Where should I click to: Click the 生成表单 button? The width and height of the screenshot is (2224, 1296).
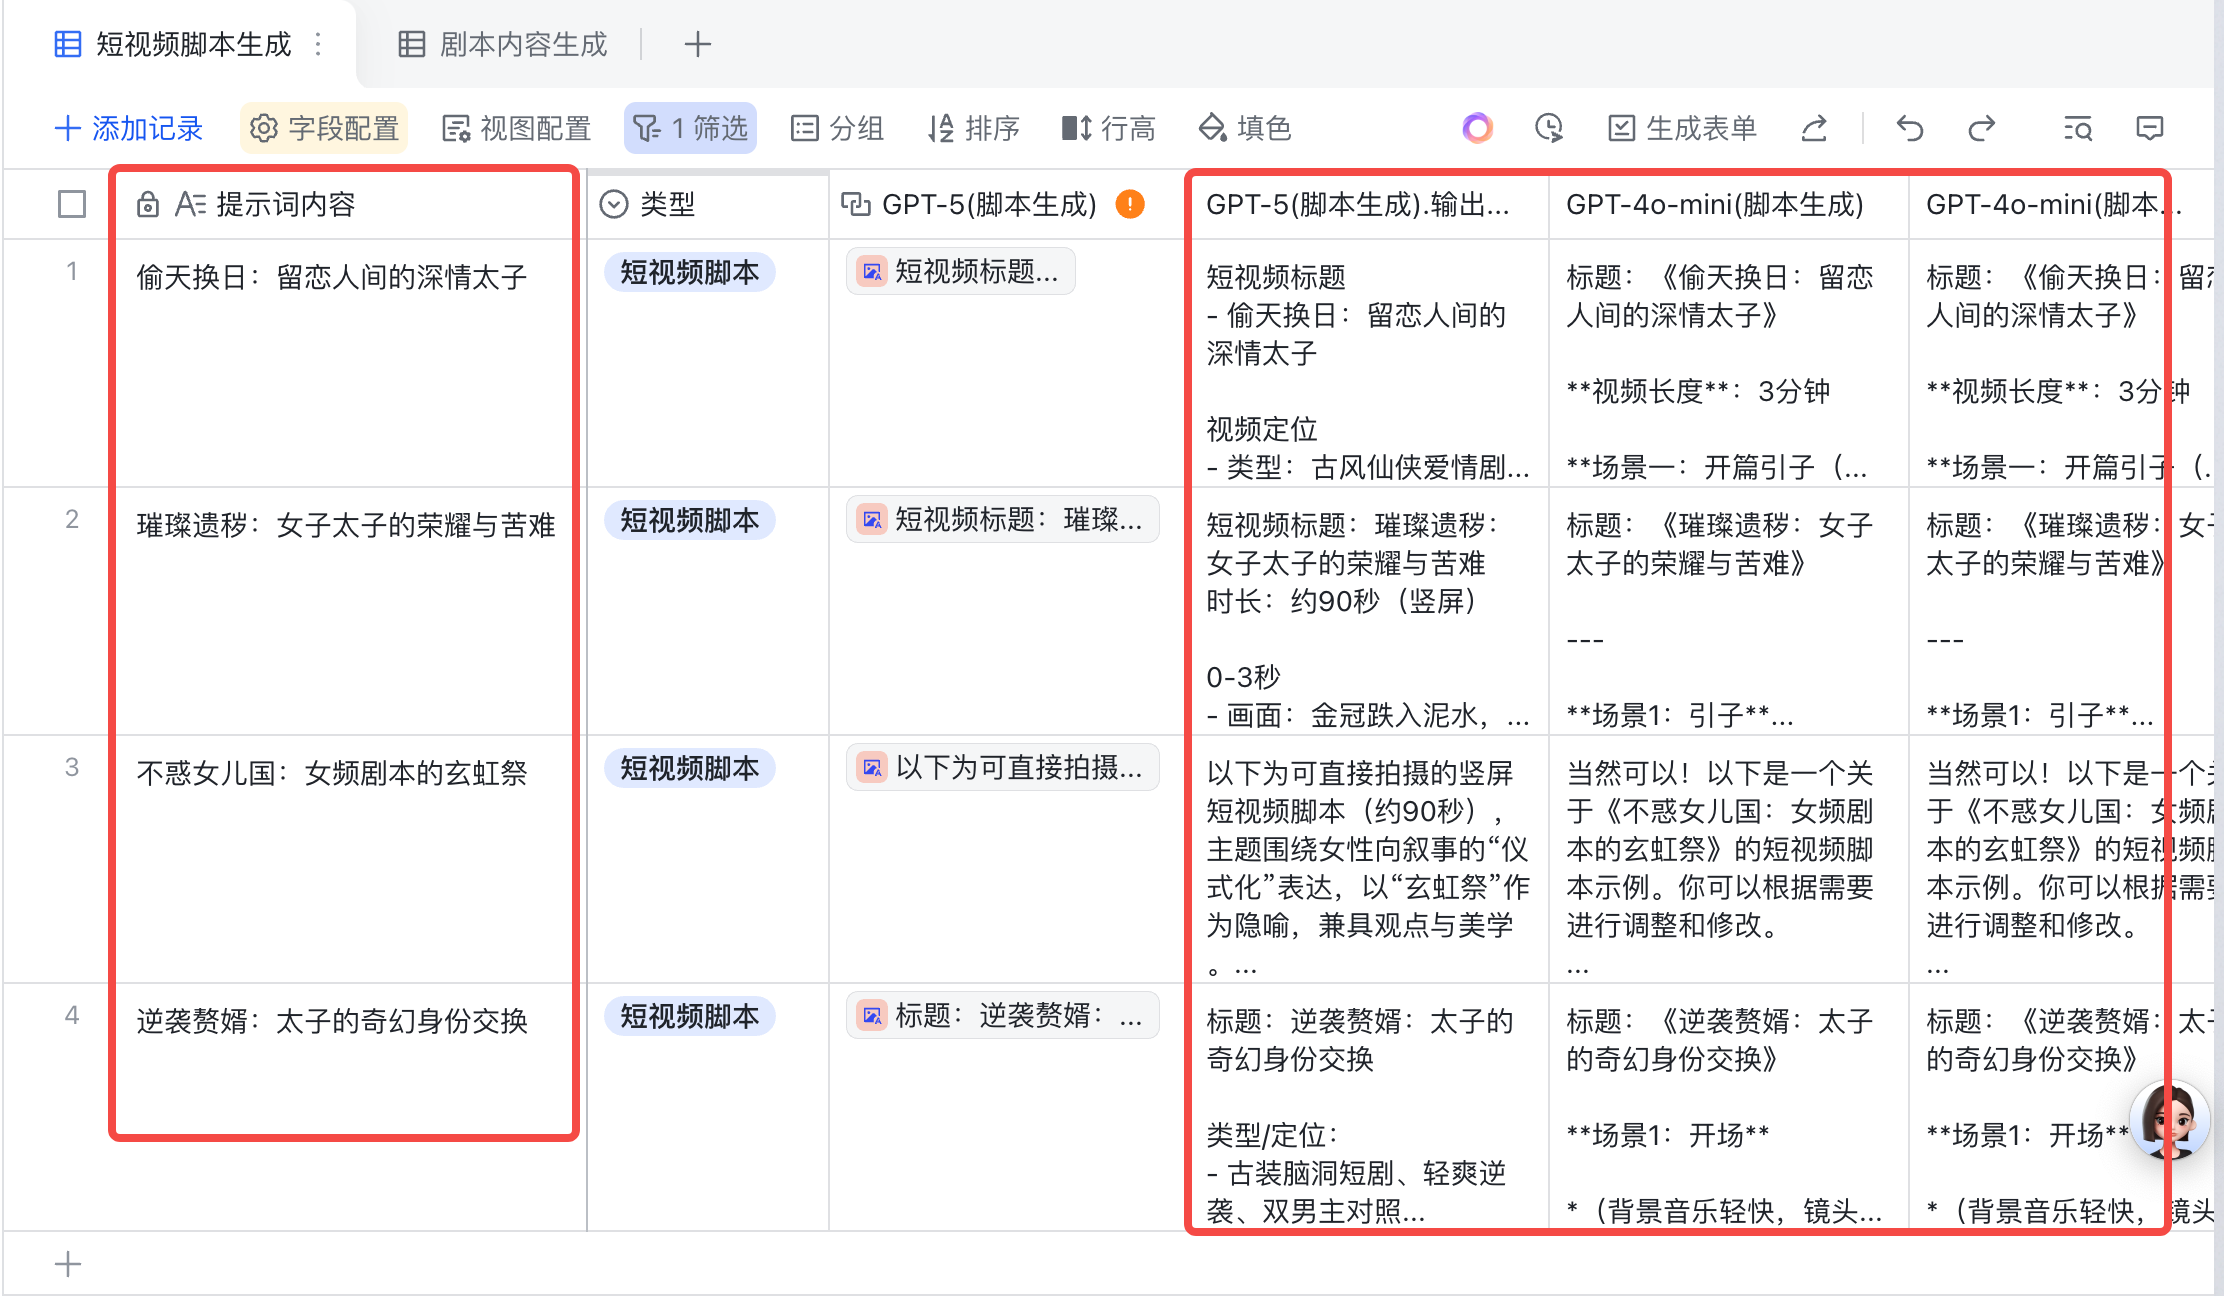[x=1682, y=128]
